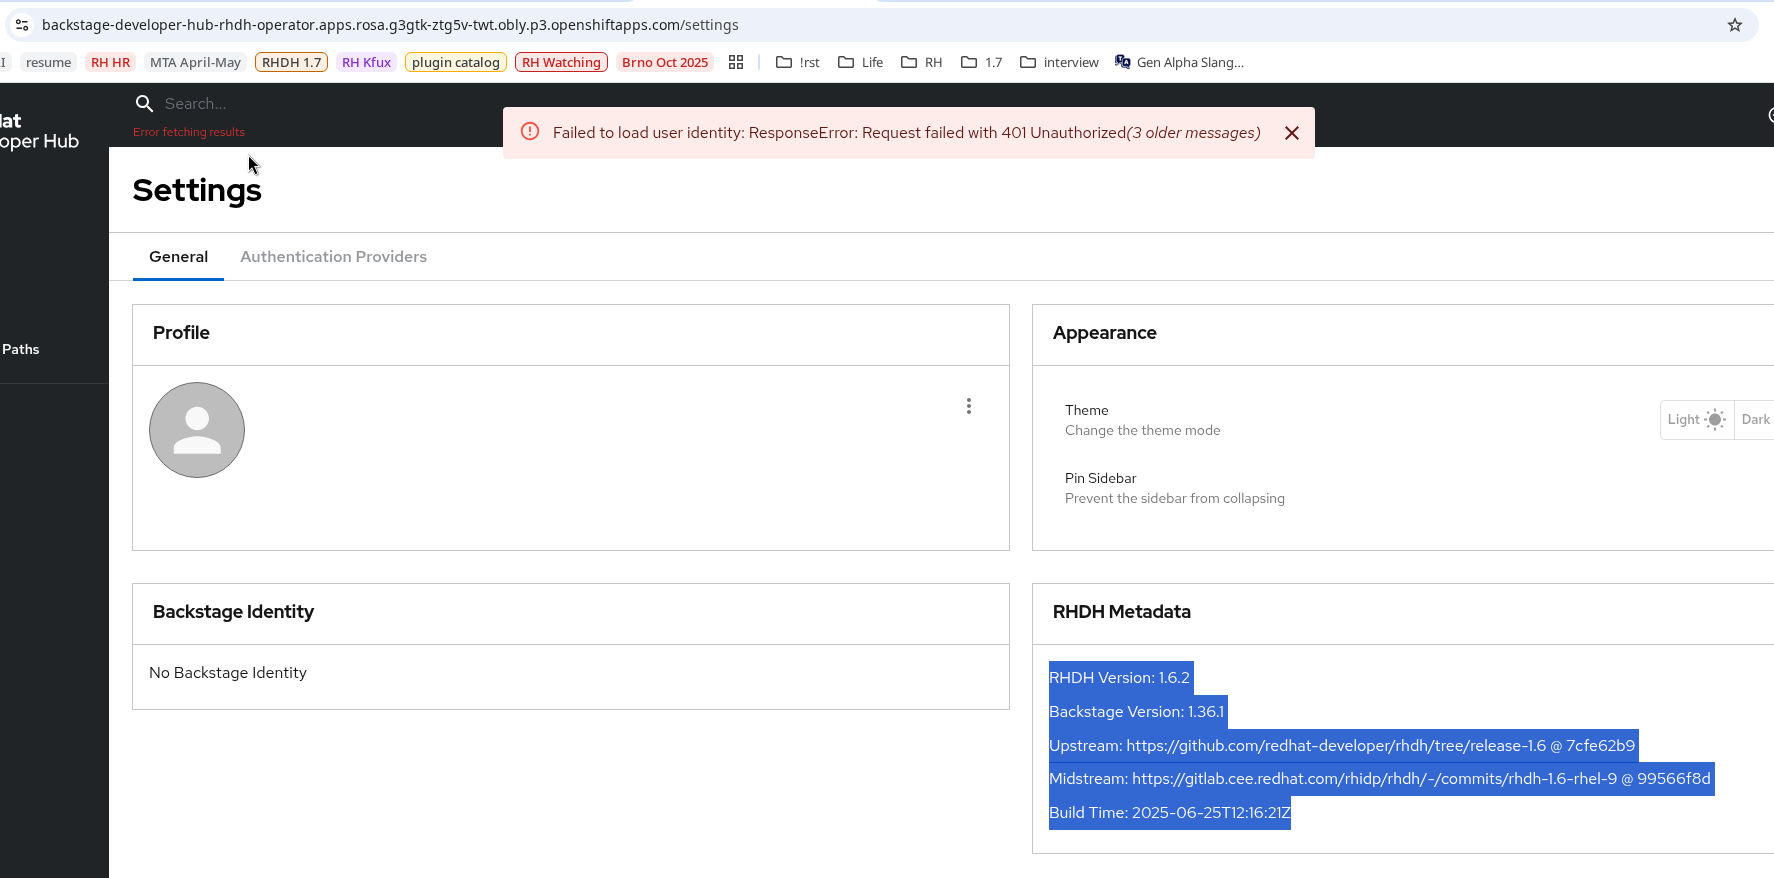Open the resume tab group

point(49,62)
